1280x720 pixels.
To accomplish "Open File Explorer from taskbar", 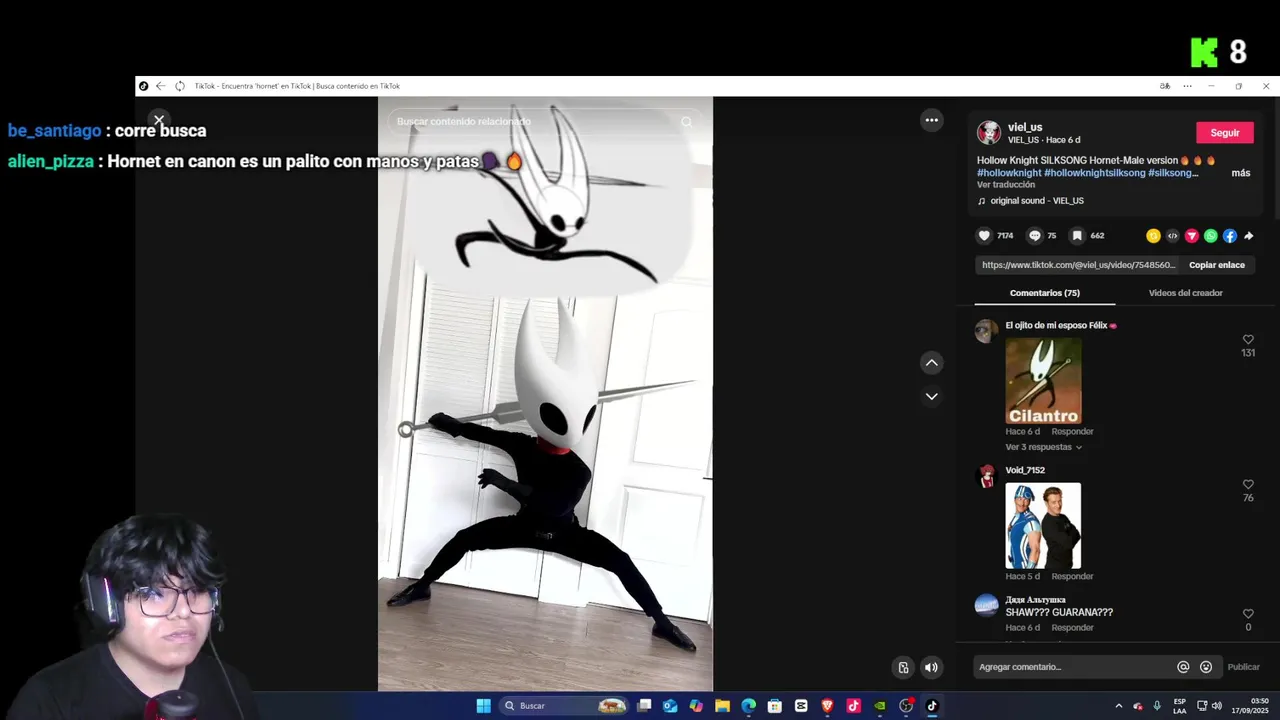I will point(722,706).
